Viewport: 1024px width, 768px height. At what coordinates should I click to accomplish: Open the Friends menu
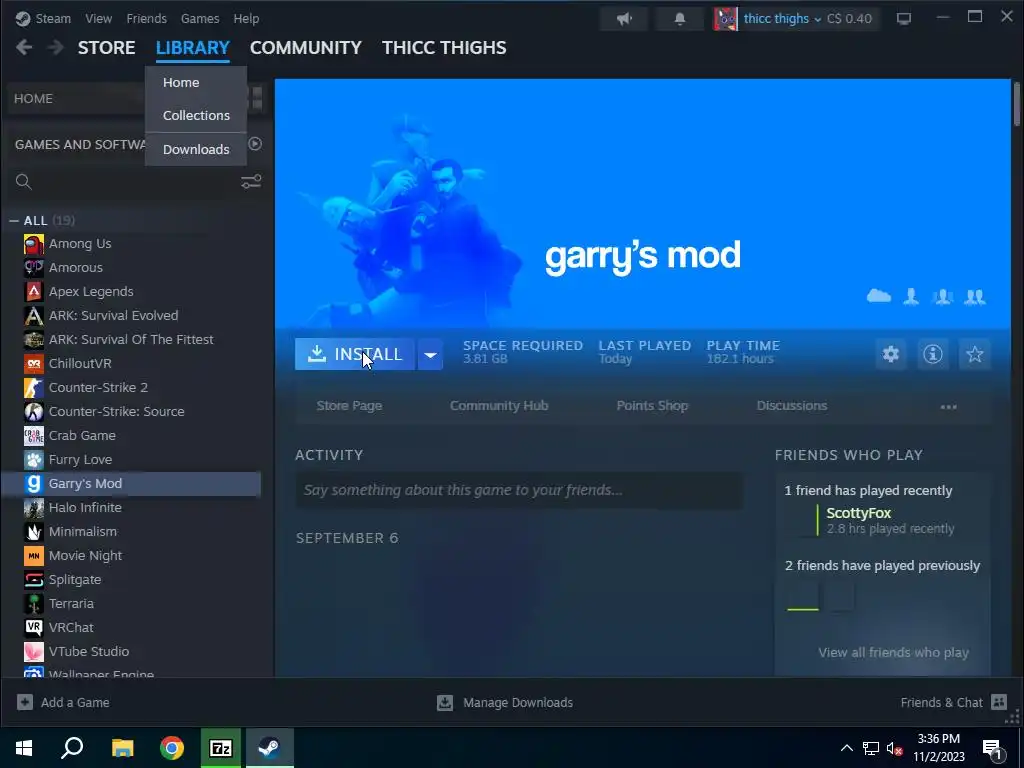point(146,18)
